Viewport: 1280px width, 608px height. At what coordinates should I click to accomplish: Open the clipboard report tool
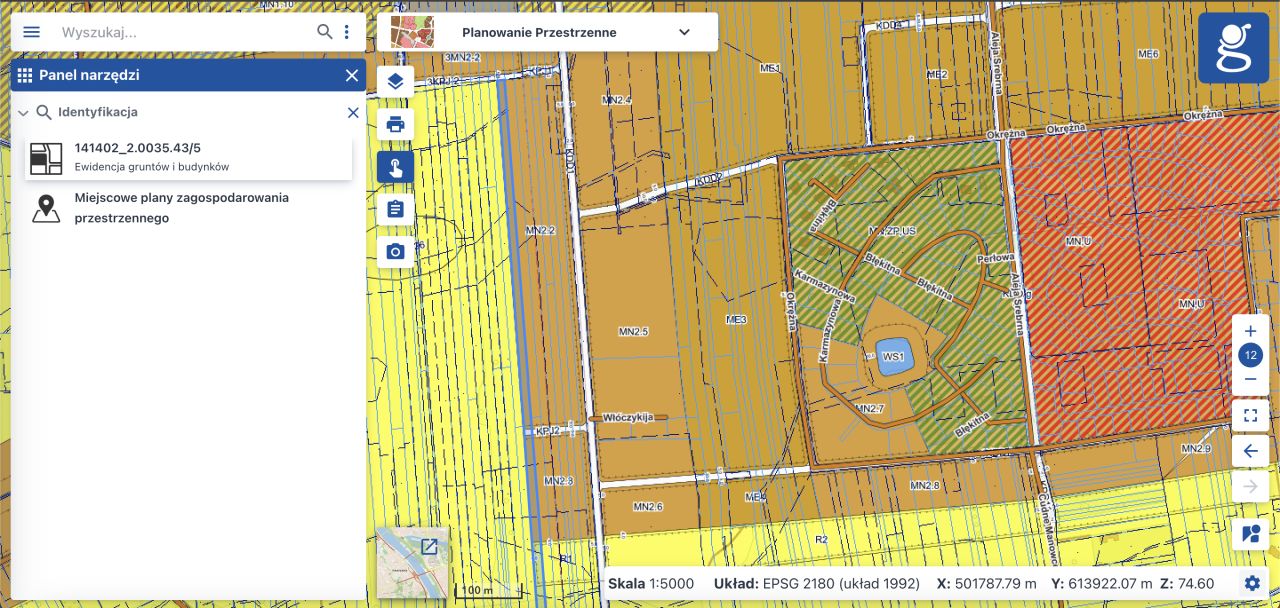(395, 209)
